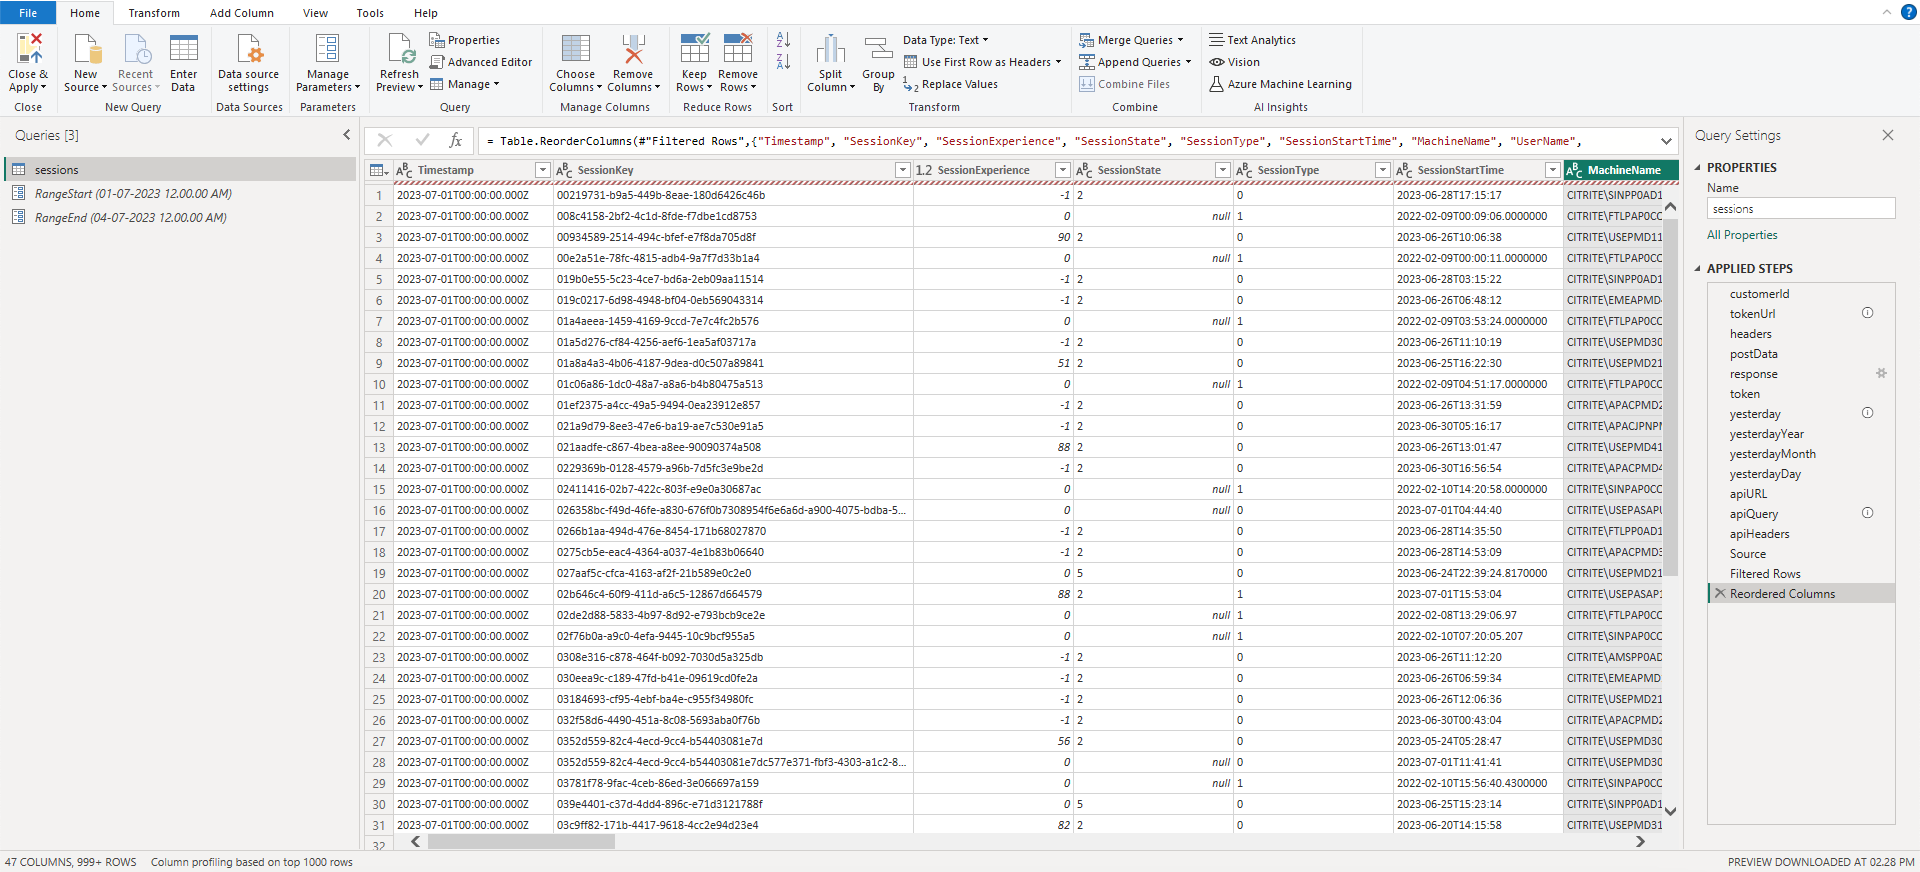1920x872 pixels.
Task: Click the Close & Apply icon
Action: (x=28, y=50)
